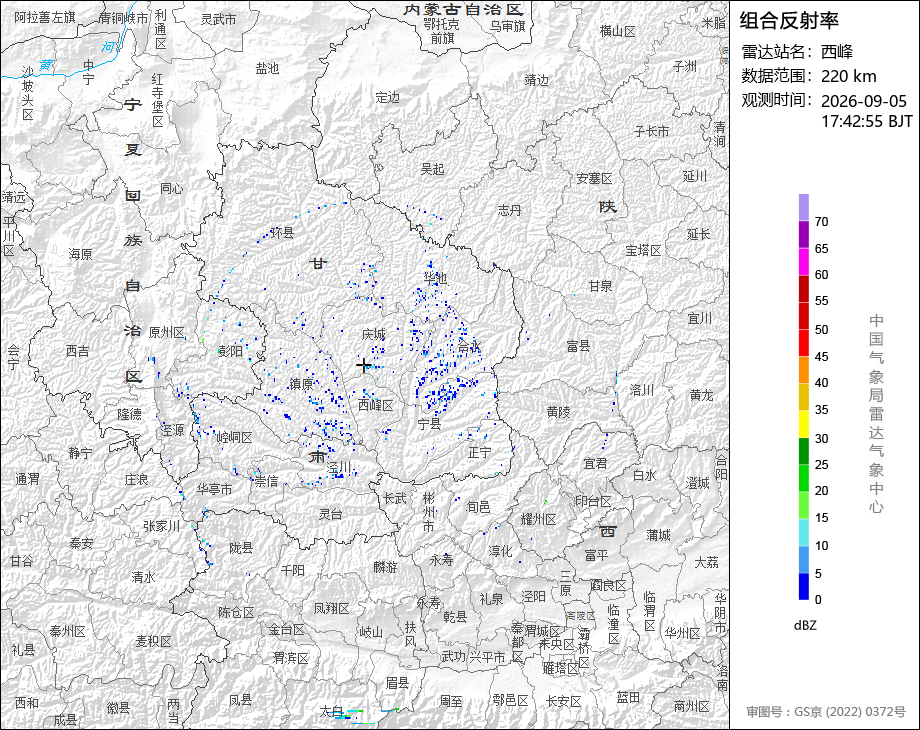
Task: Click the 西峰区 map label
Action: point(376,405)
